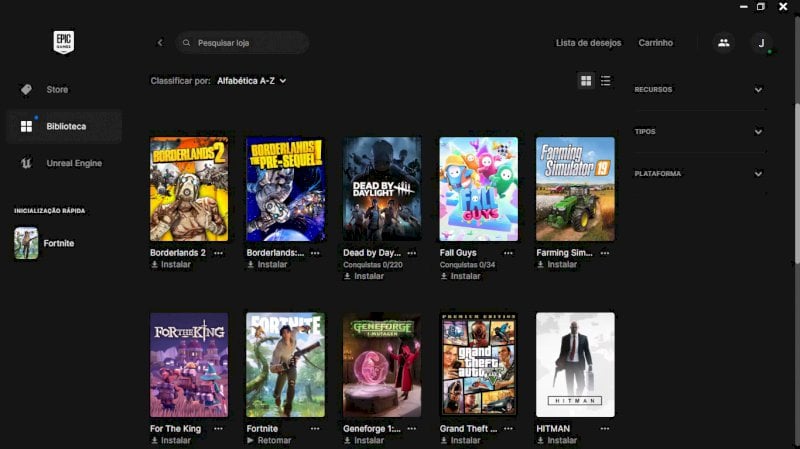The image size is (800, 449).
Task: Open three-dot menu for Fall Guys
Action: click(x=508, y=253)
